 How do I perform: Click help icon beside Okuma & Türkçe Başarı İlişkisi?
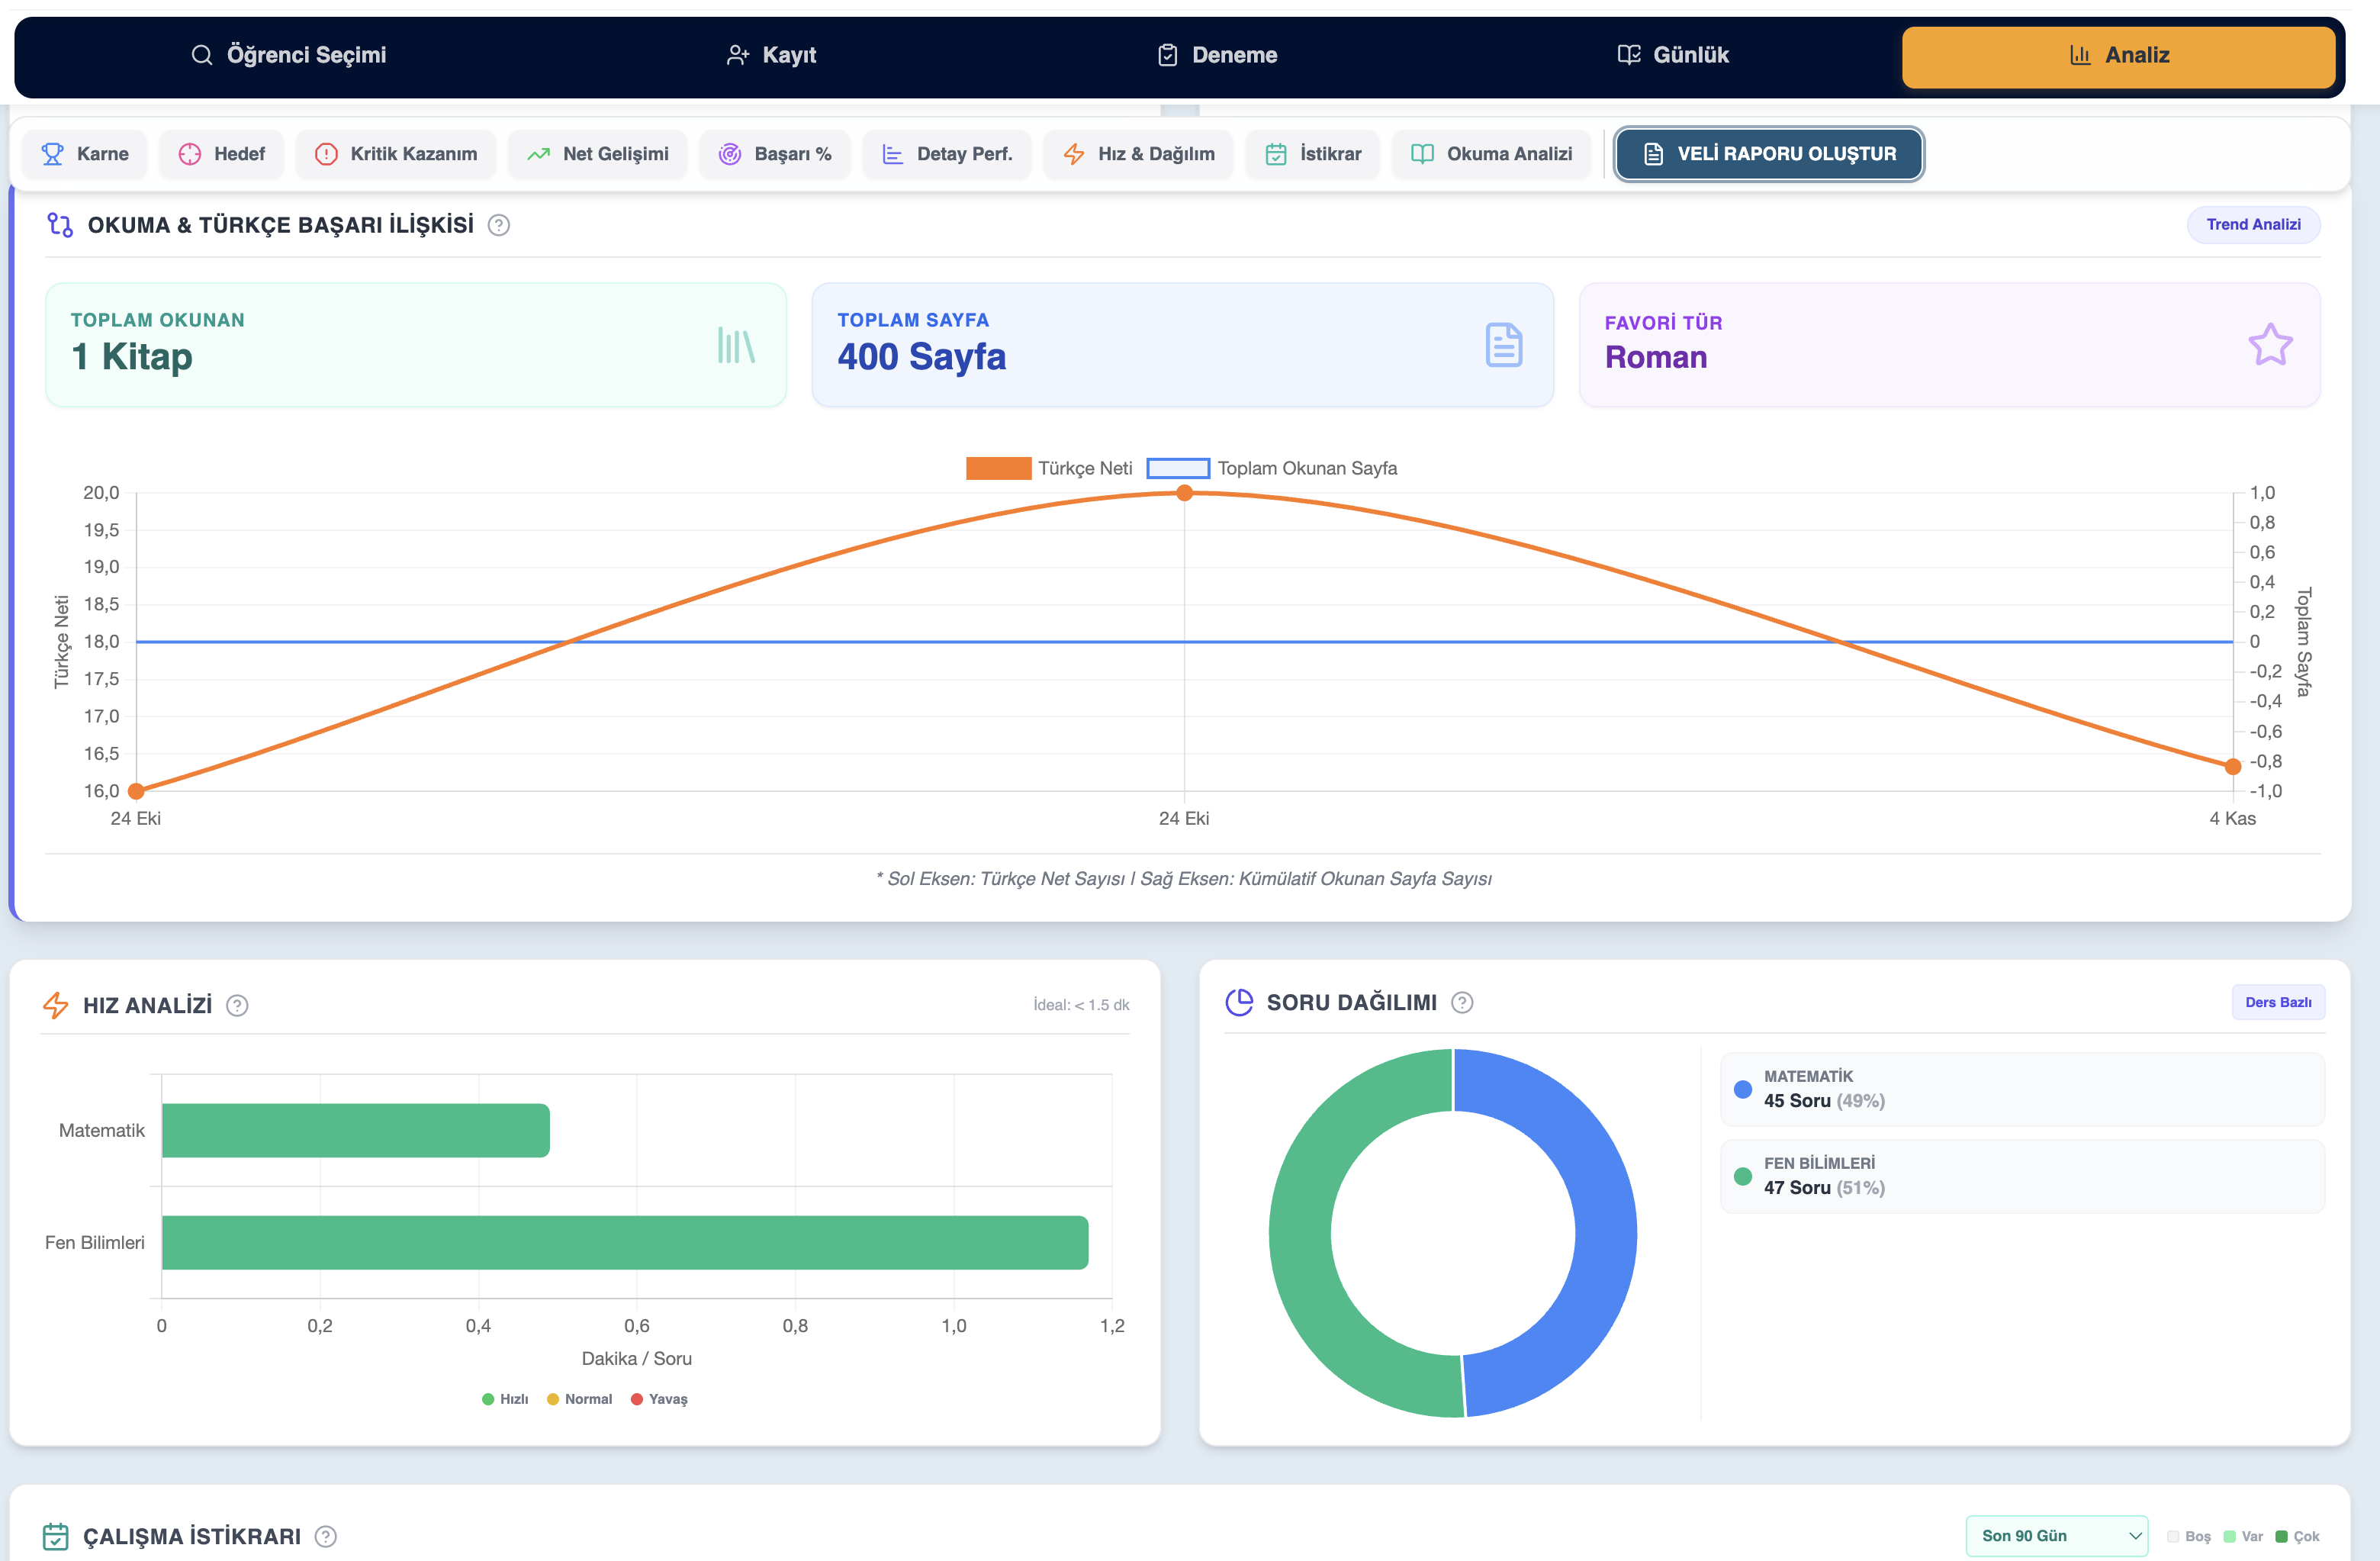(x=498, y=225)
